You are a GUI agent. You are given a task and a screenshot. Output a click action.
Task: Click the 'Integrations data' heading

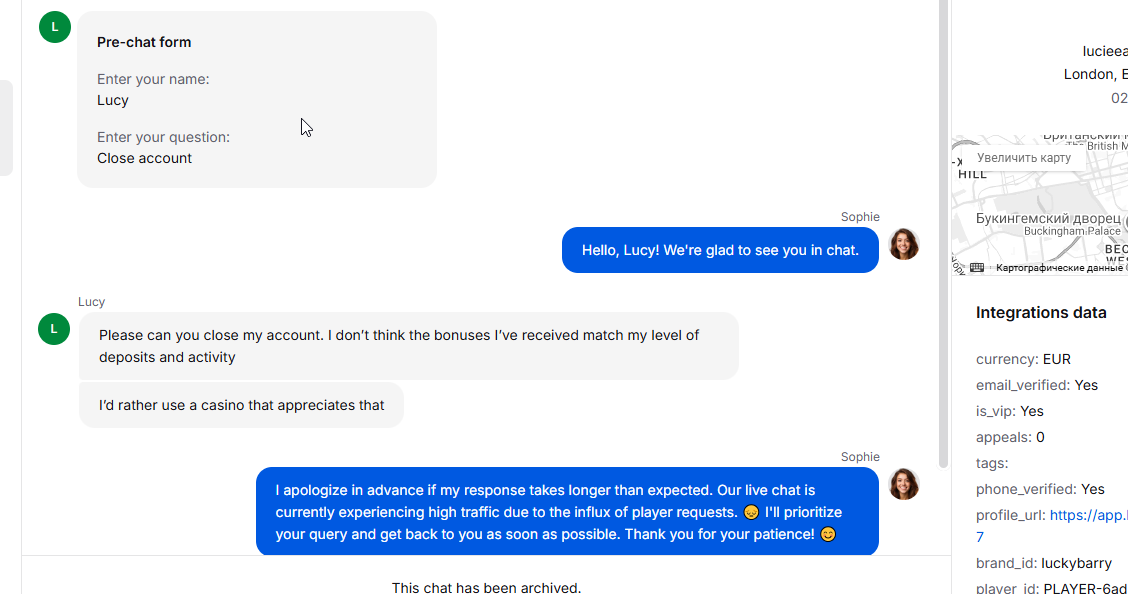[1041, 312]
